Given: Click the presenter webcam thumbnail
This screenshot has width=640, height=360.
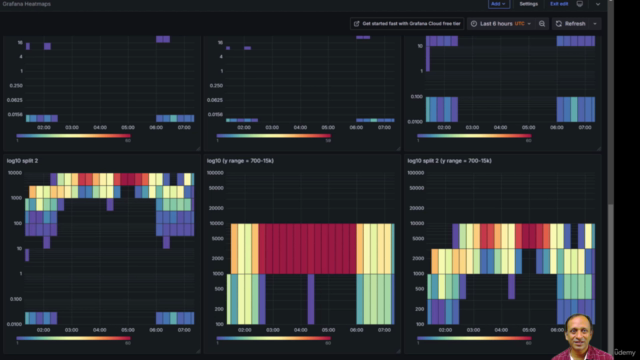Looking at the screenshot, I should (x=582, y=337).
